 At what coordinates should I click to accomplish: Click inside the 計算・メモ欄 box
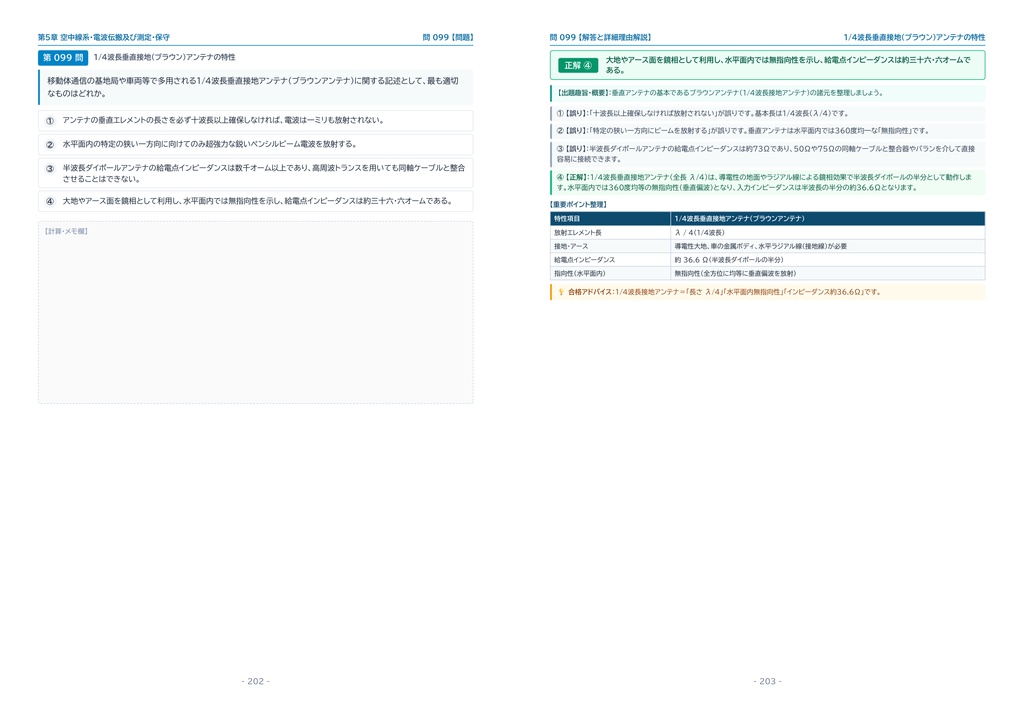click(255, 312)
